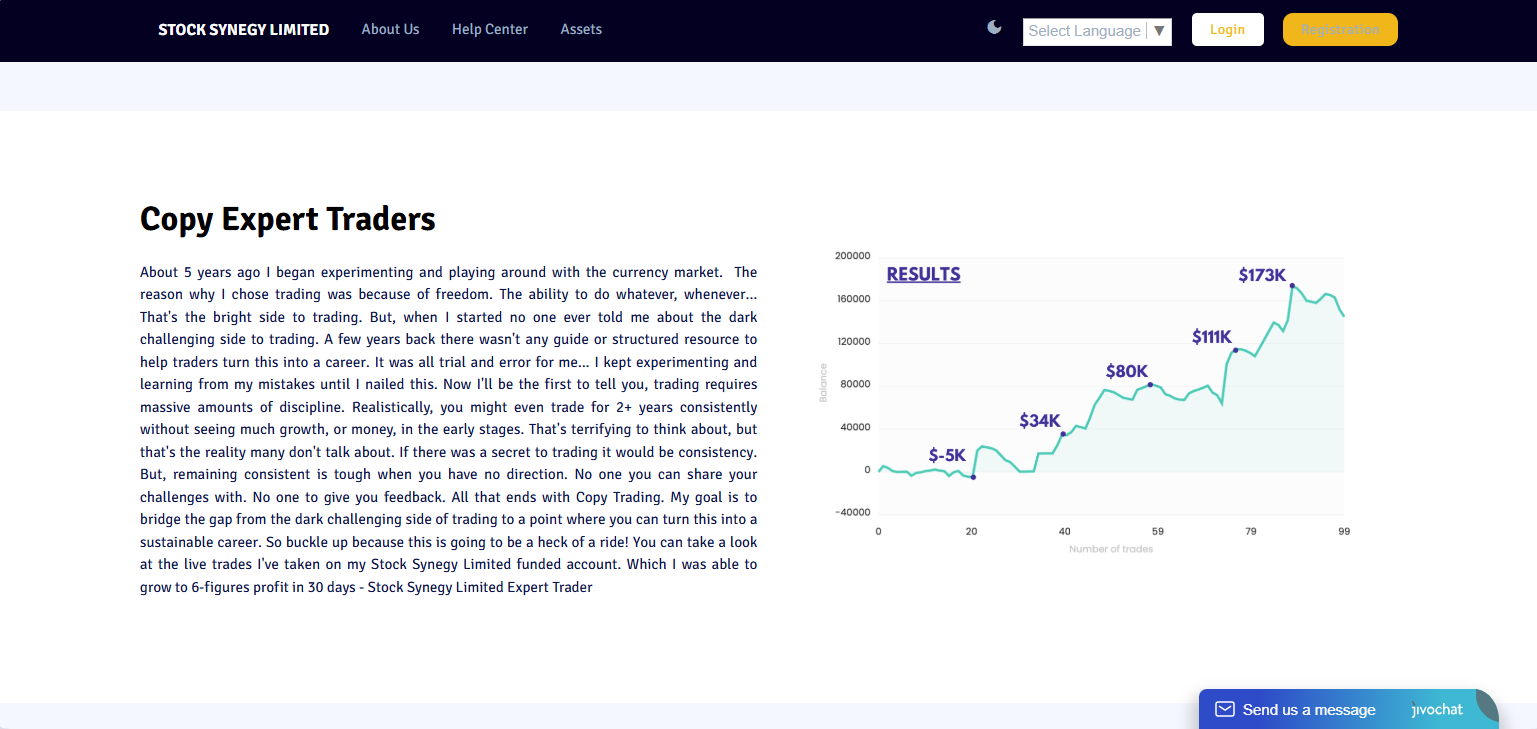Screen dimensions: 1537x729
Task: Toggle dark mode with the moon icon
Action: (994, 27)
